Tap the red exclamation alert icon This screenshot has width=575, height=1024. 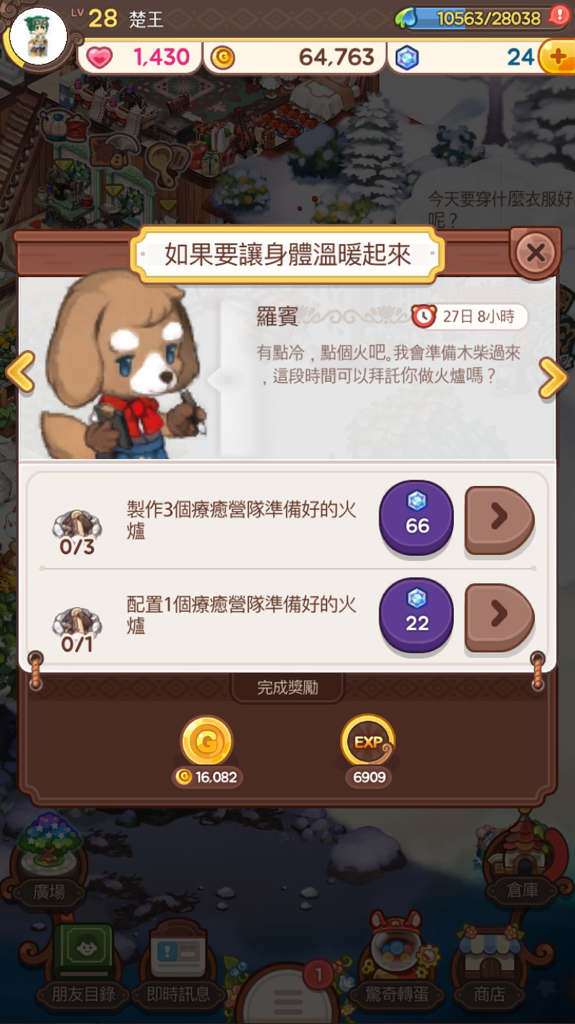[559, 15]
